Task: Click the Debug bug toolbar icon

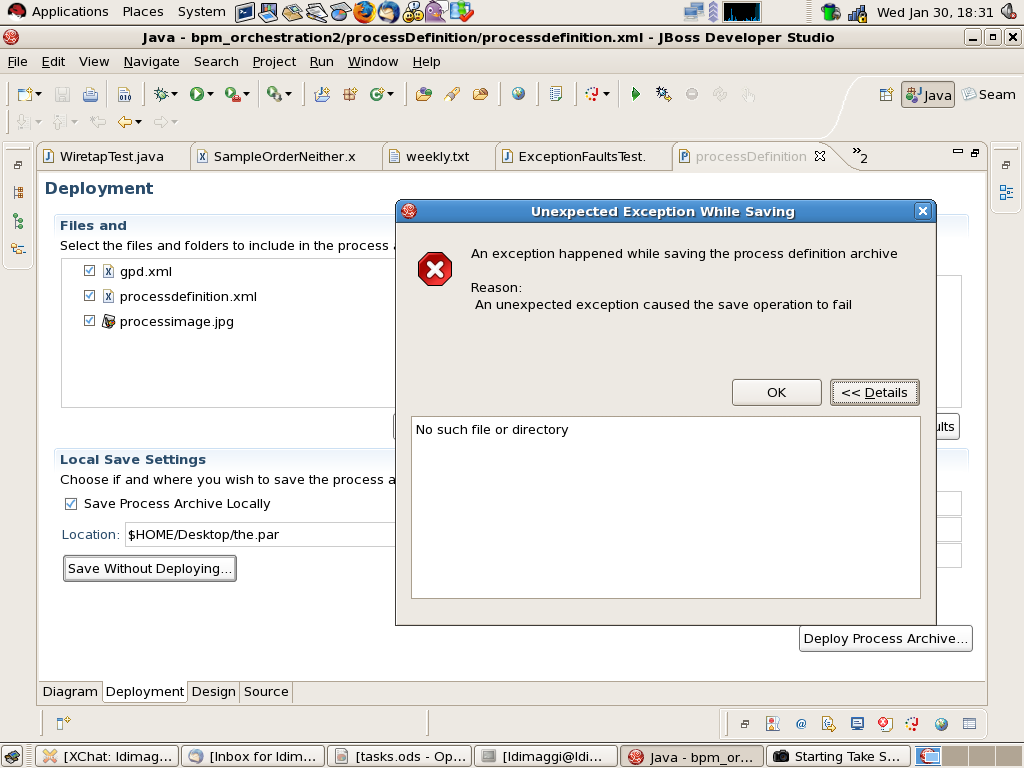Action: coord(161,95)
